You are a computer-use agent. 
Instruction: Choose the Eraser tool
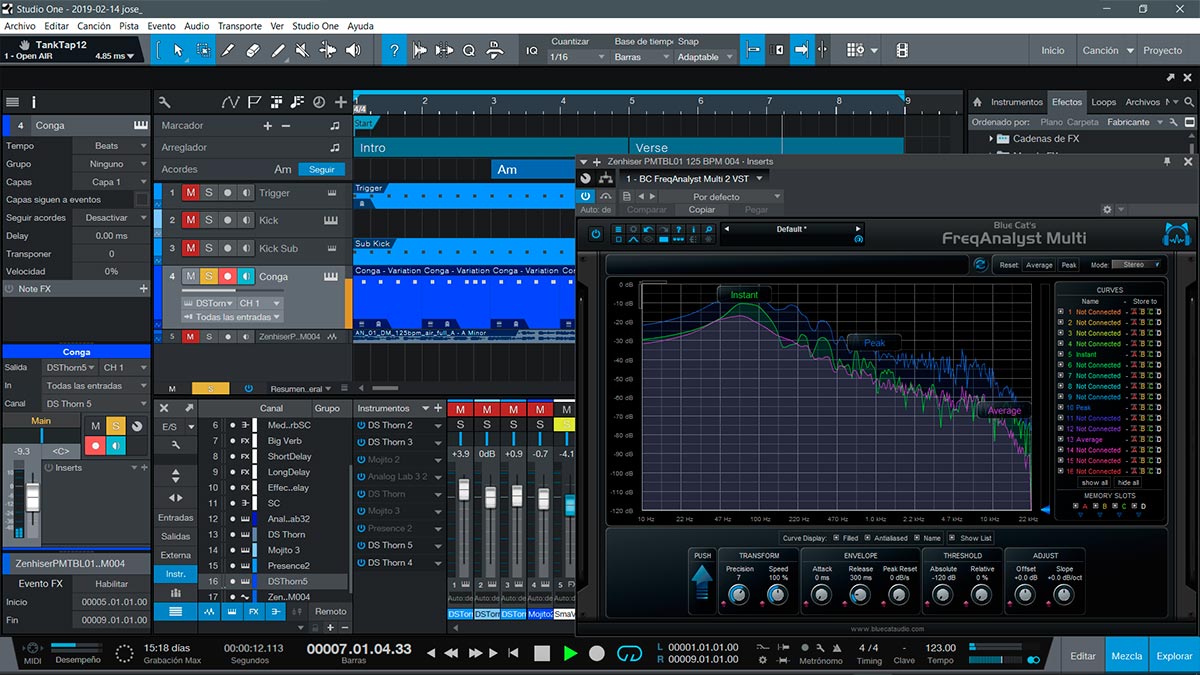[x=253, y=49]
